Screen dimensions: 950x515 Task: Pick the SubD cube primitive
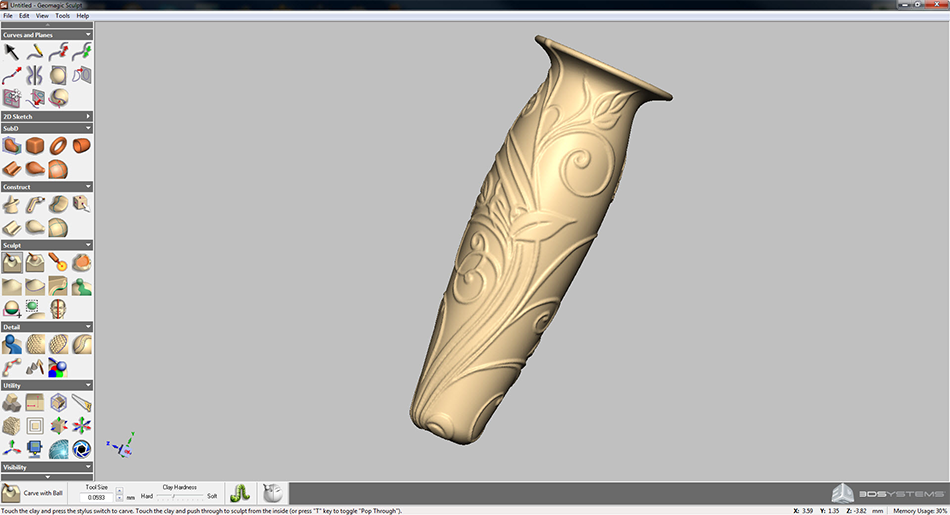coord(36,146)
